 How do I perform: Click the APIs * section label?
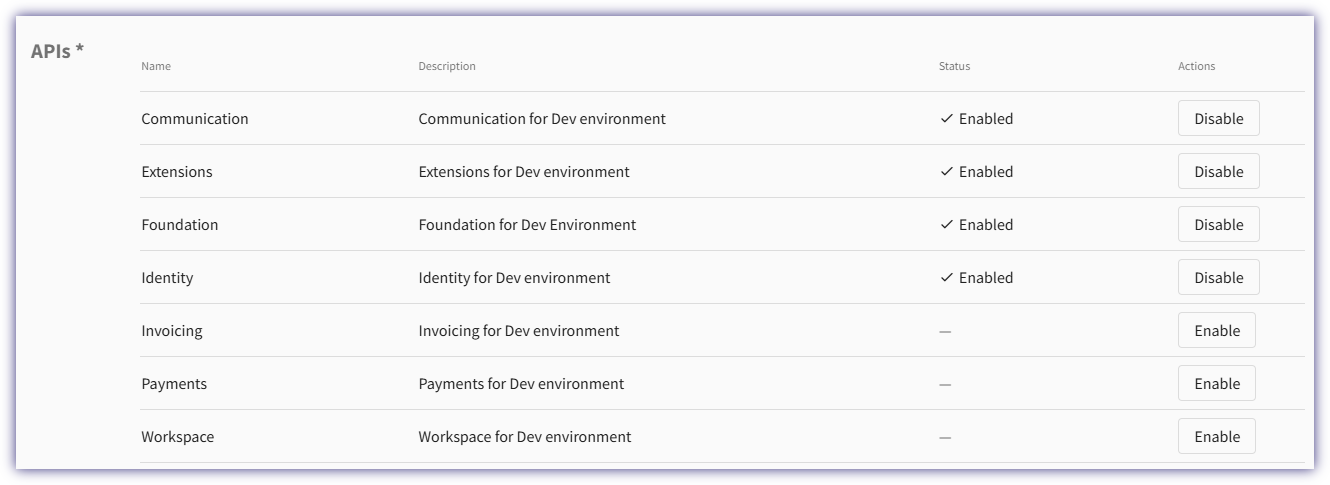click(x=57, y=51)
